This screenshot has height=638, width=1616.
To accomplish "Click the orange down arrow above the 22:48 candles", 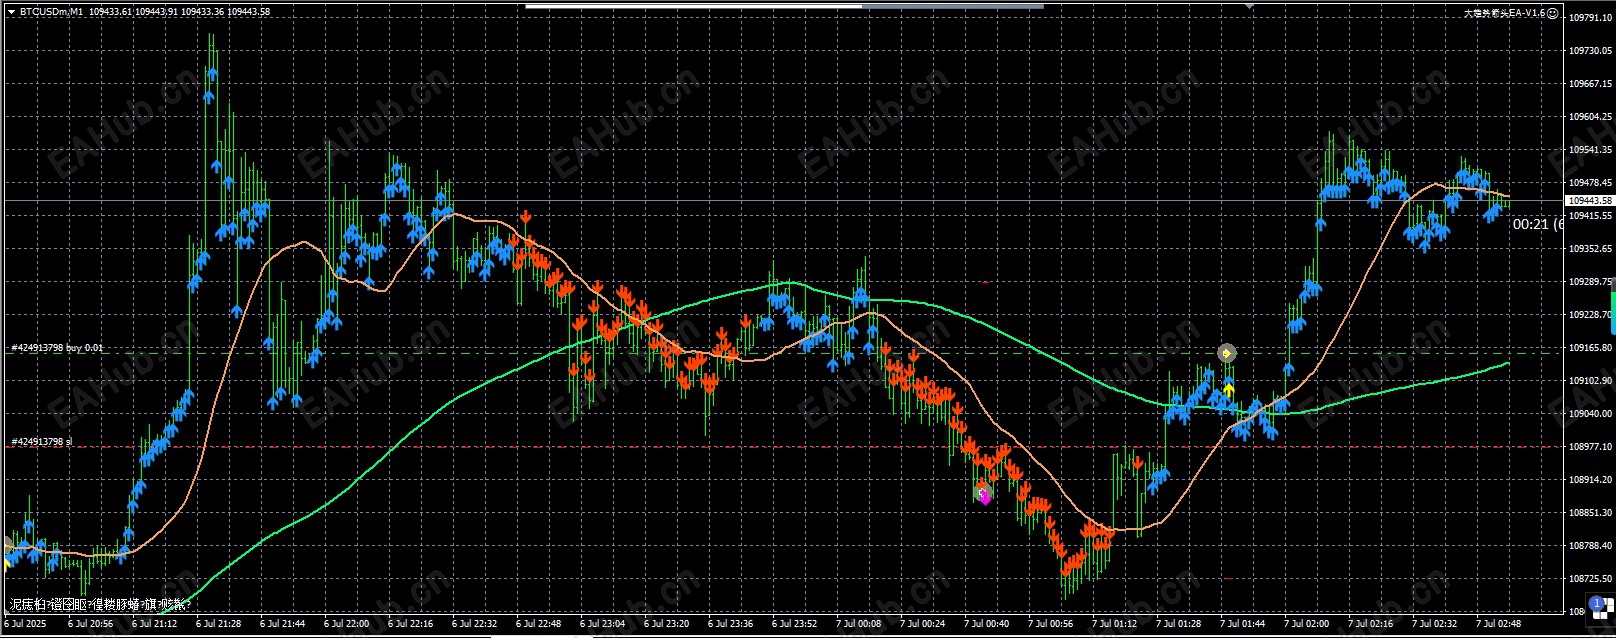I will pos(526,216).
